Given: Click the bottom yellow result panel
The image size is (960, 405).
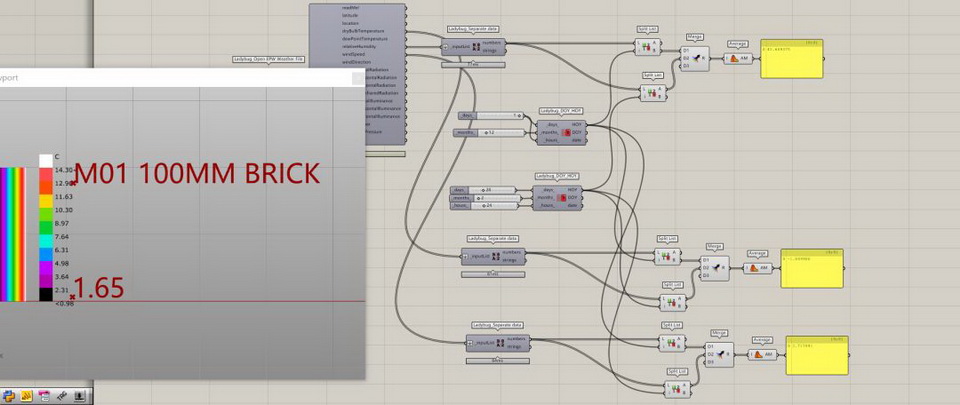Looking at the screenshot, I should click(816, 355).
